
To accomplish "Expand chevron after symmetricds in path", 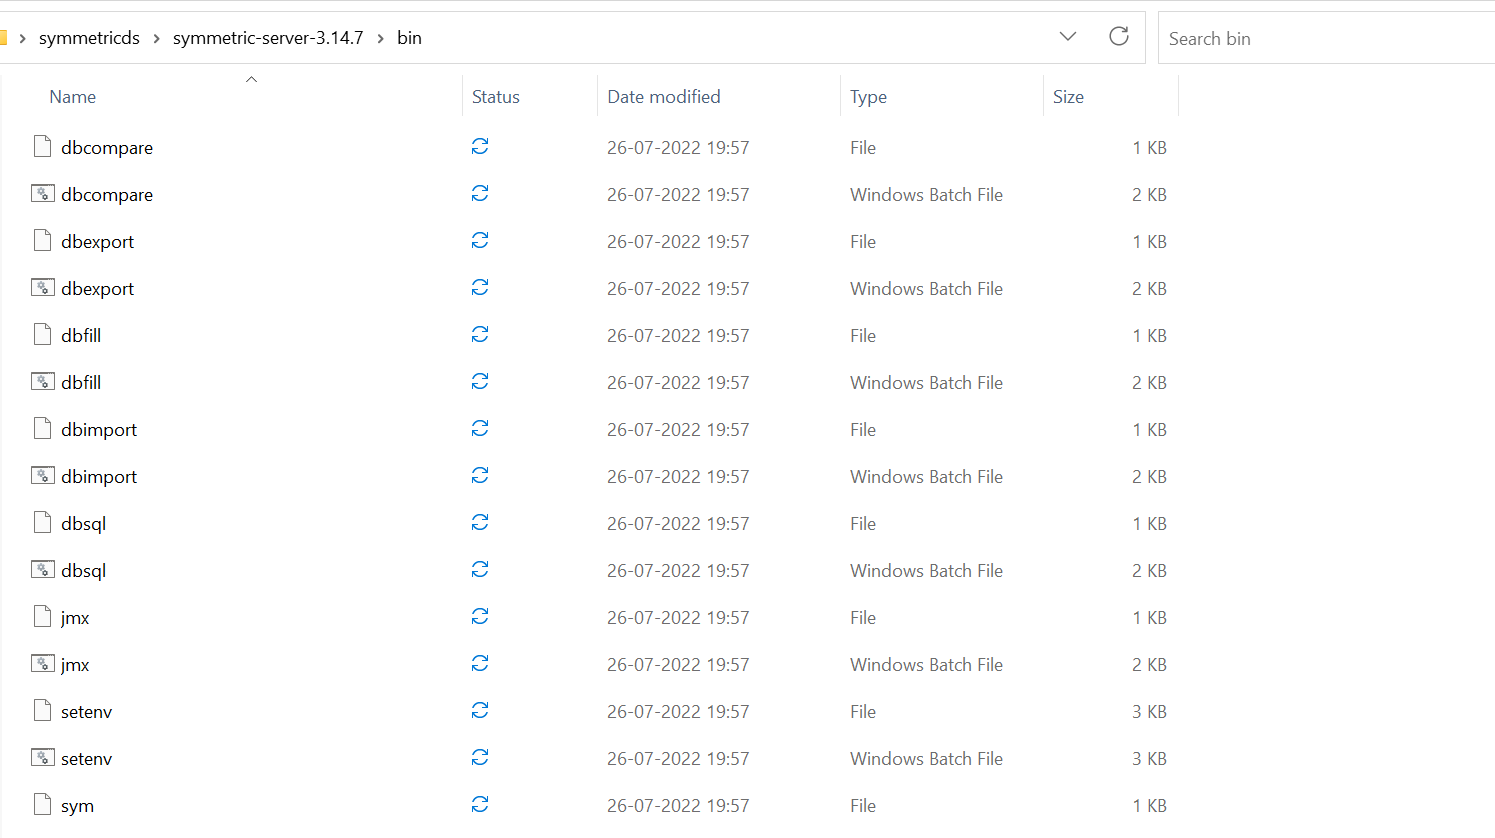I will (x=156, y=38).
